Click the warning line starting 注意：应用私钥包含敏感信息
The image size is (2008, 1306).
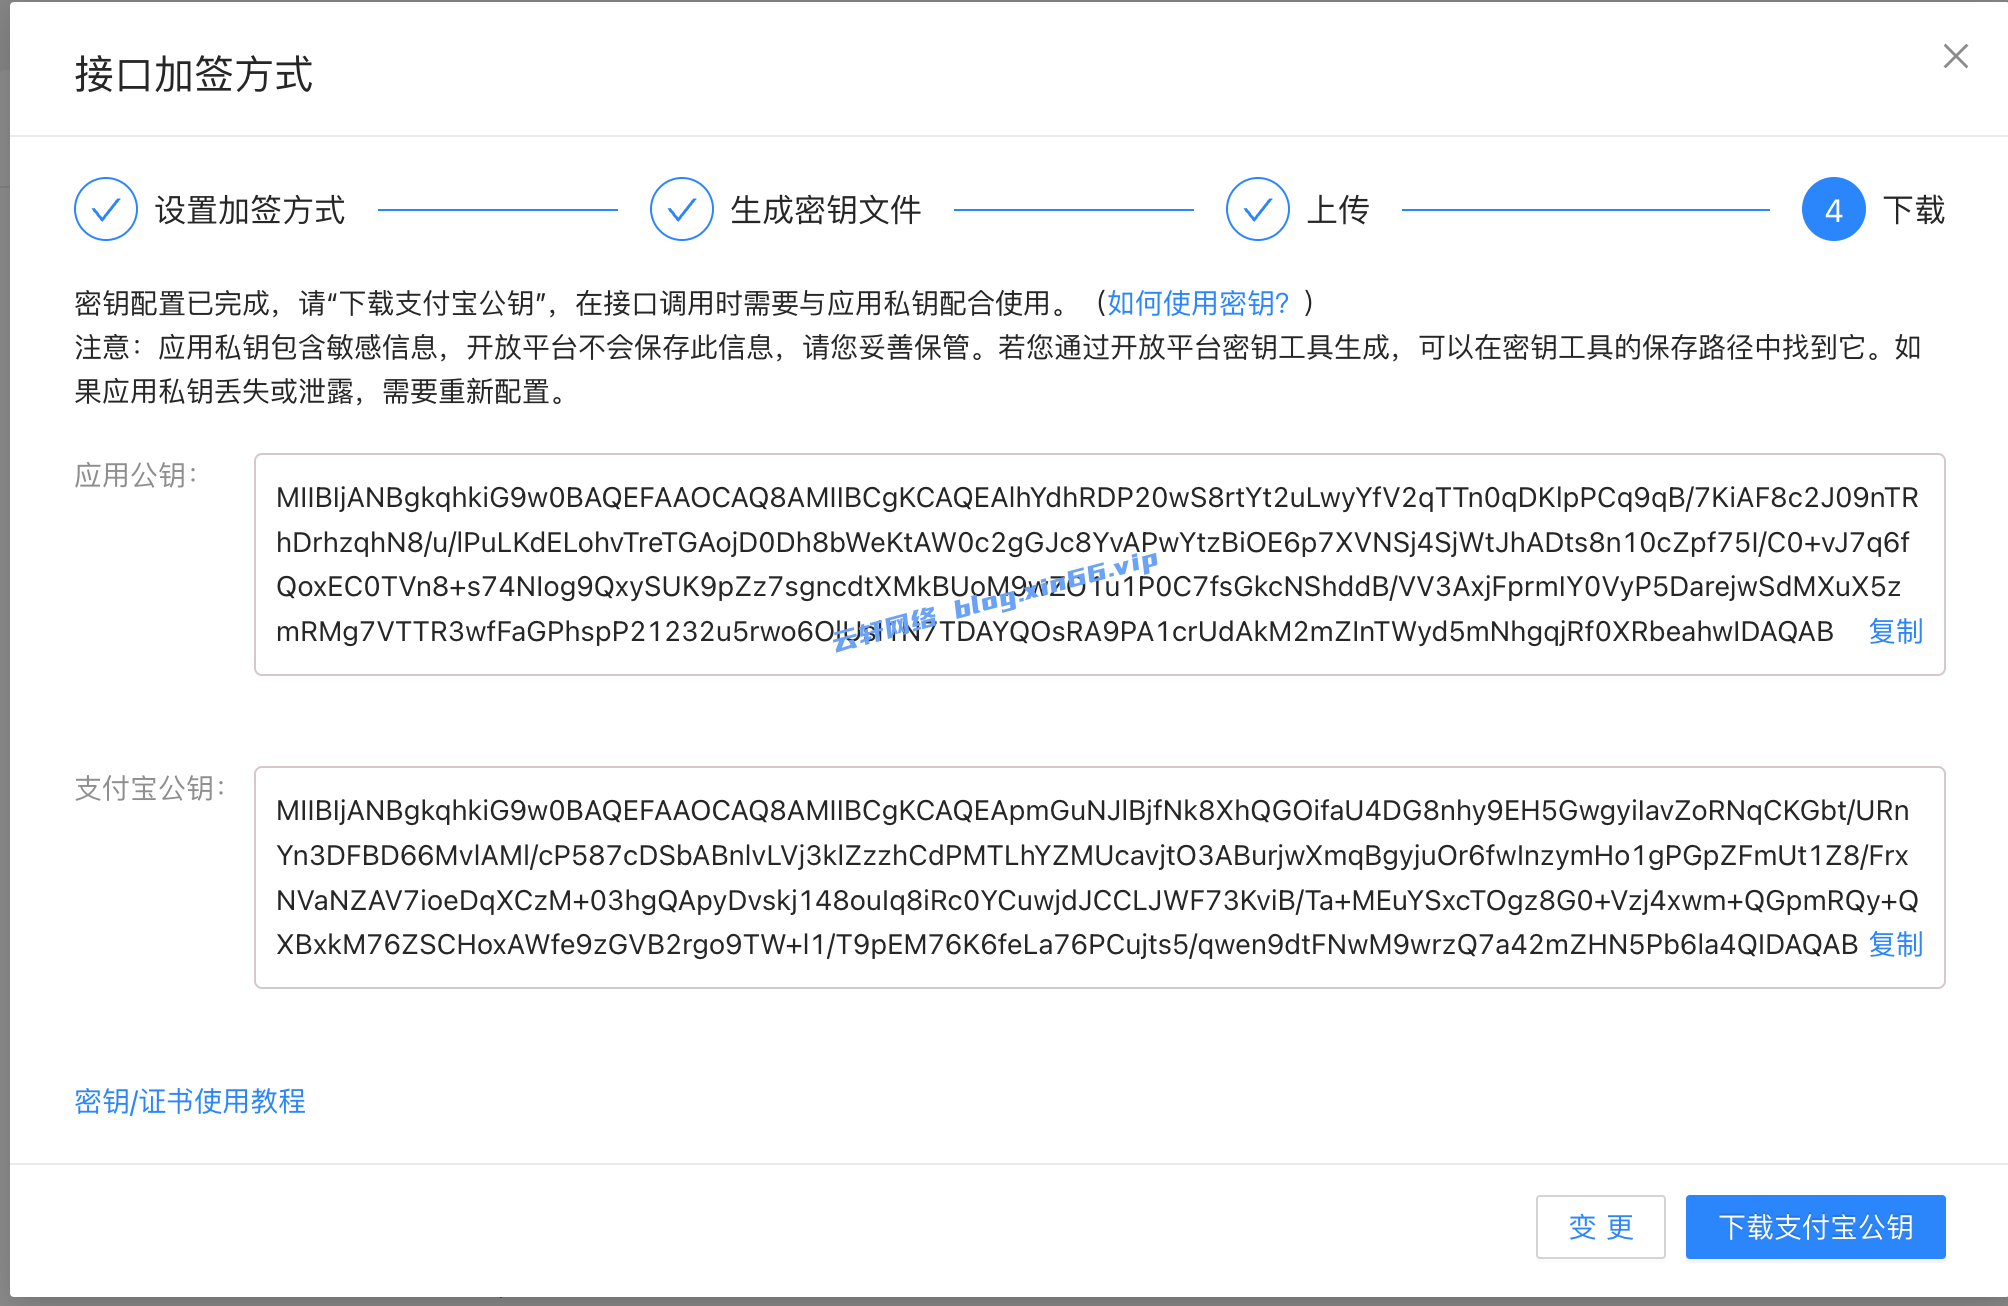point(998,347)
